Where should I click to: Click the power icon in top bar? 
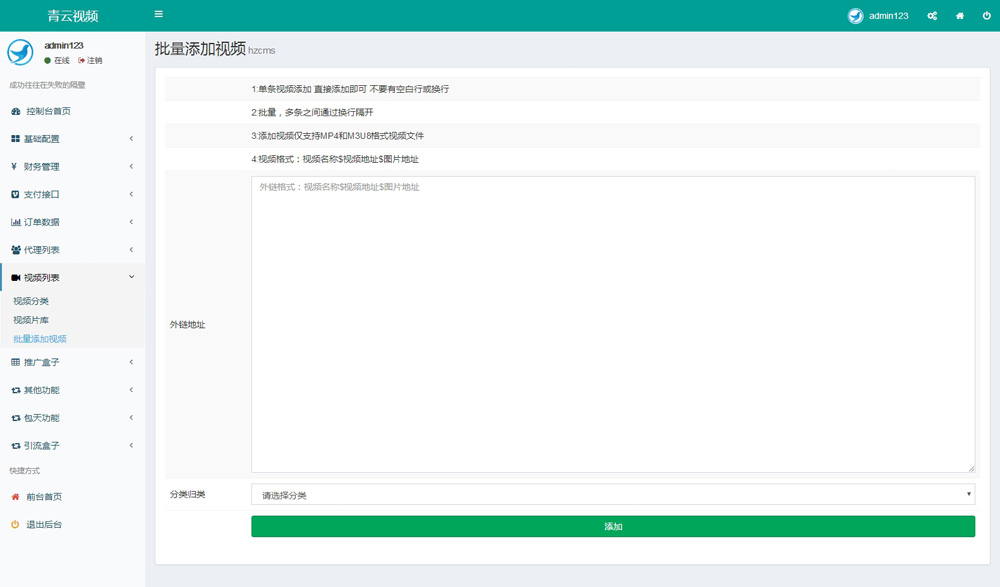pos(987,16)
